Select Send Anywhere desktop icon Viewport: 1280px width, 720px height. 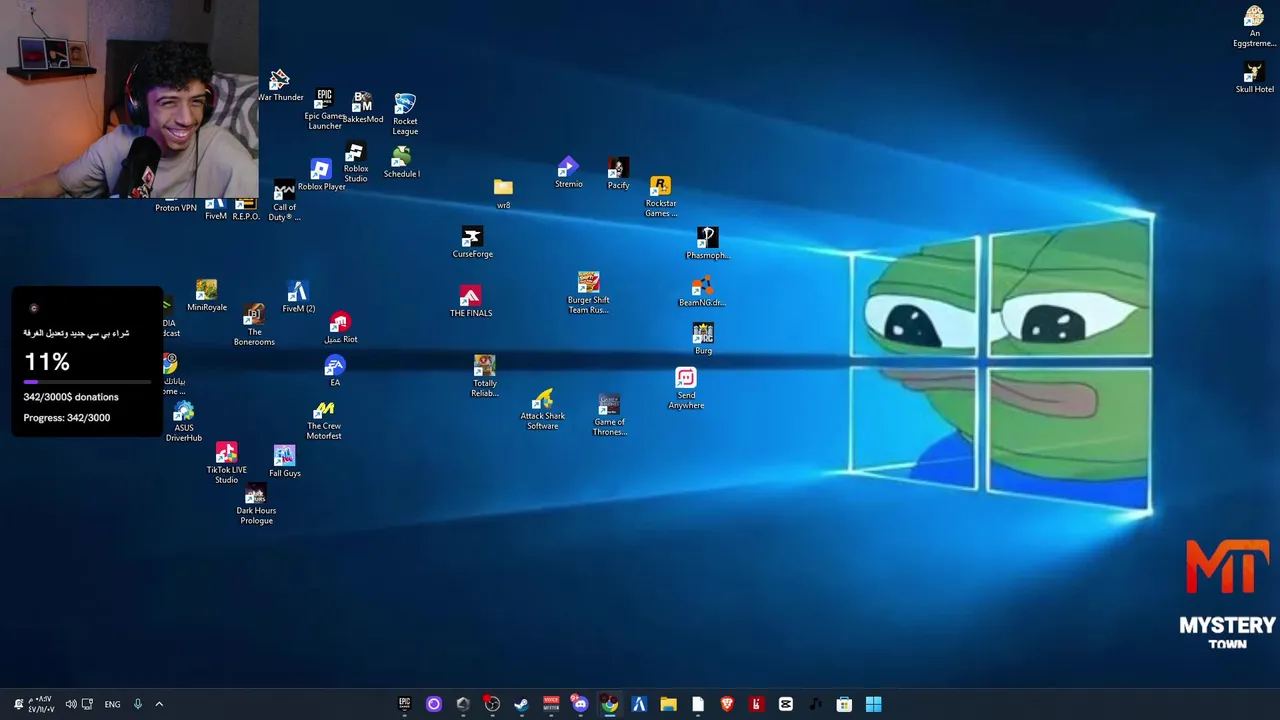click(686, 389)
